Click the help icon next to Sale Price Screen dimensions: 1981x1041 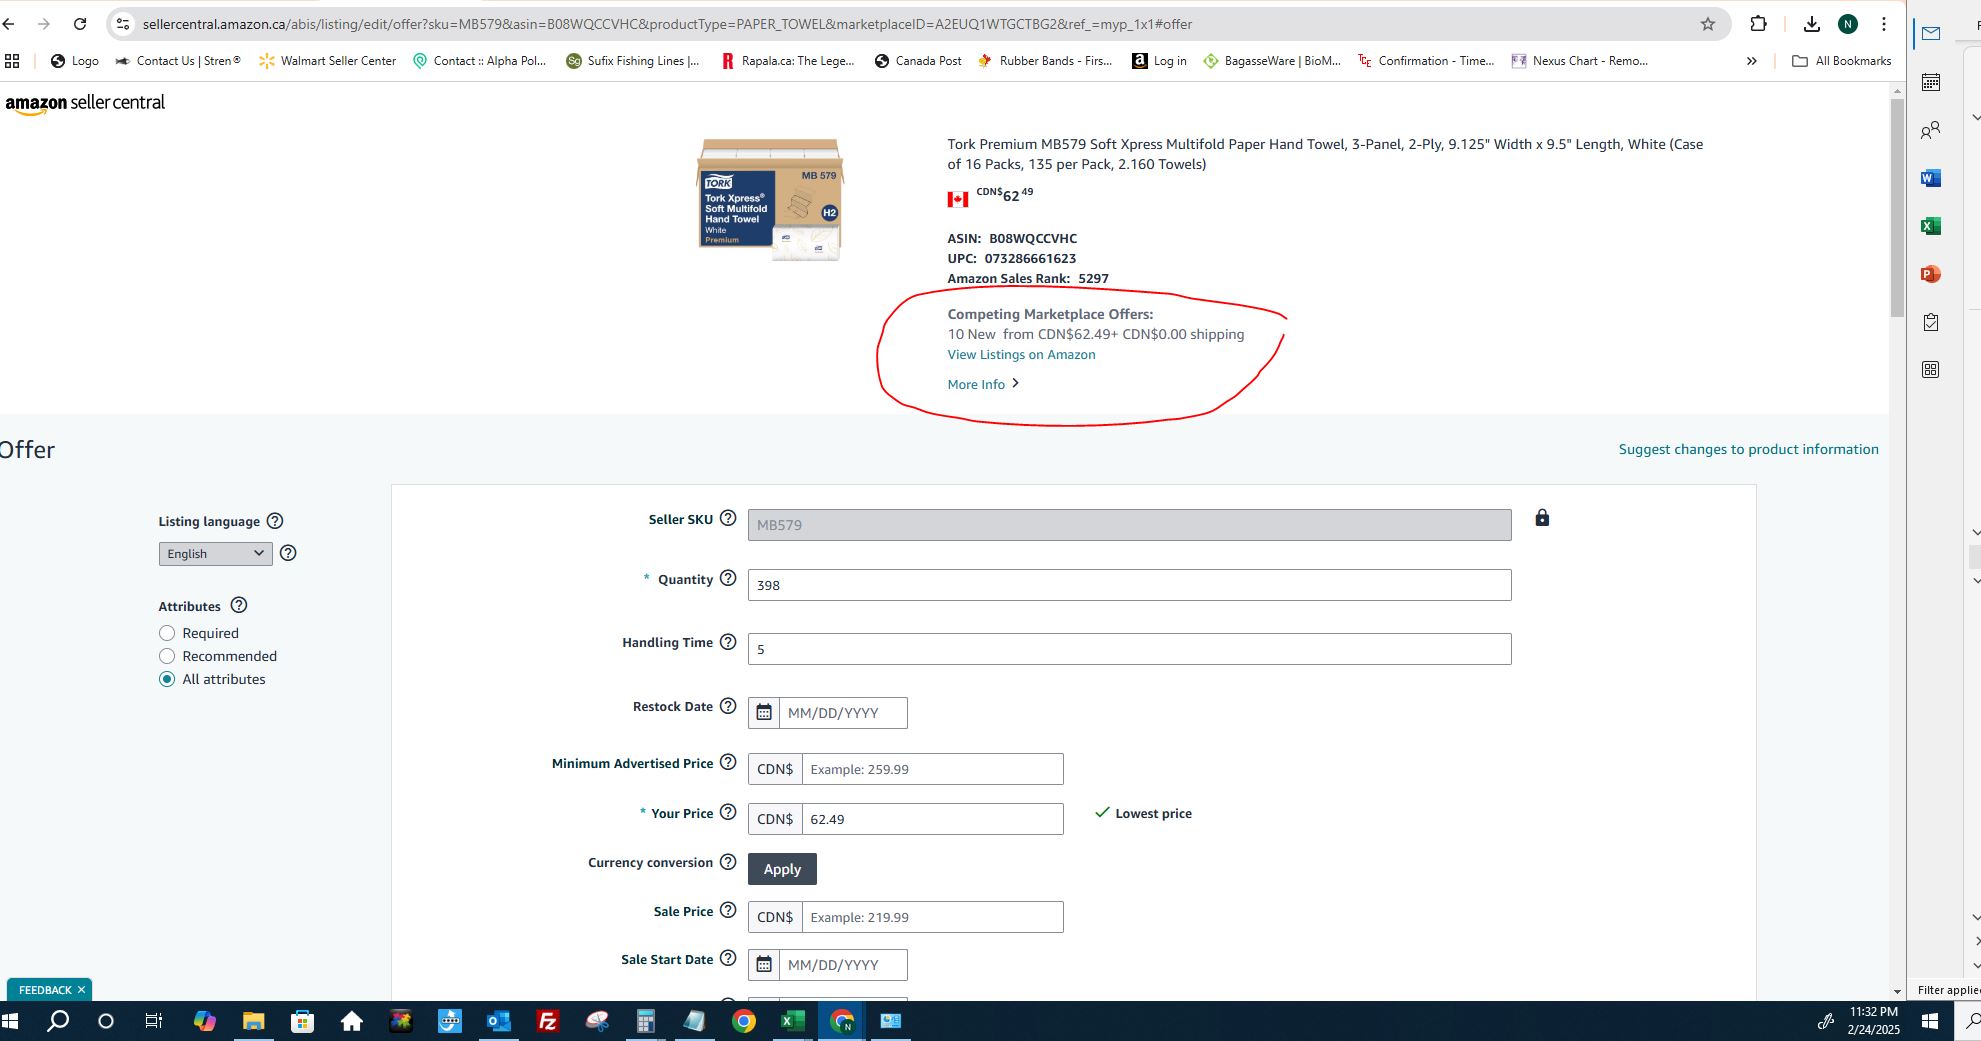pos(728,910)
